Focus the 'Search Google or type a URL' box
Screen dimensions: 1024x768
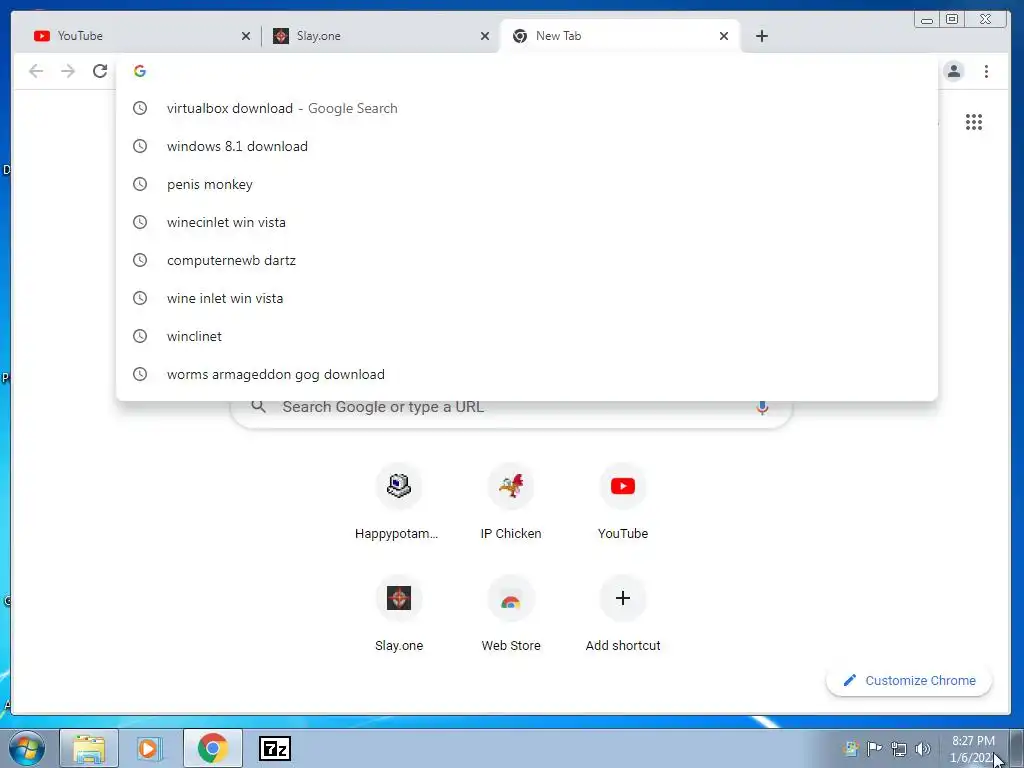[x=511, y=408]
